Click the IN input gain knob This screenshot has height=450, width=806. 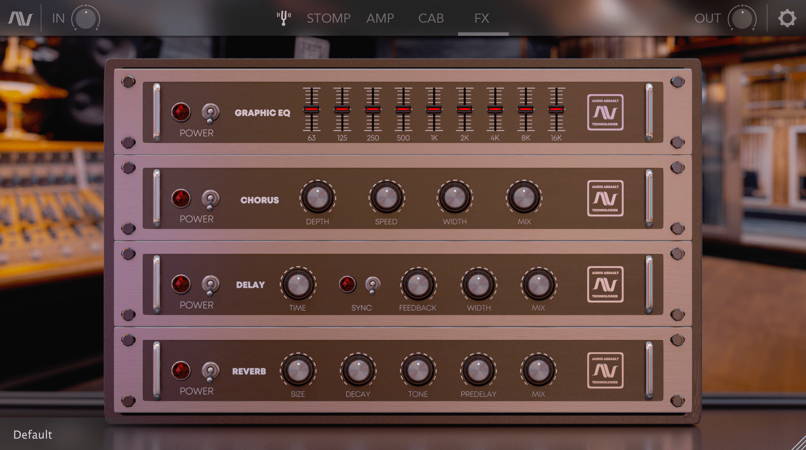[x=86, y=18]
